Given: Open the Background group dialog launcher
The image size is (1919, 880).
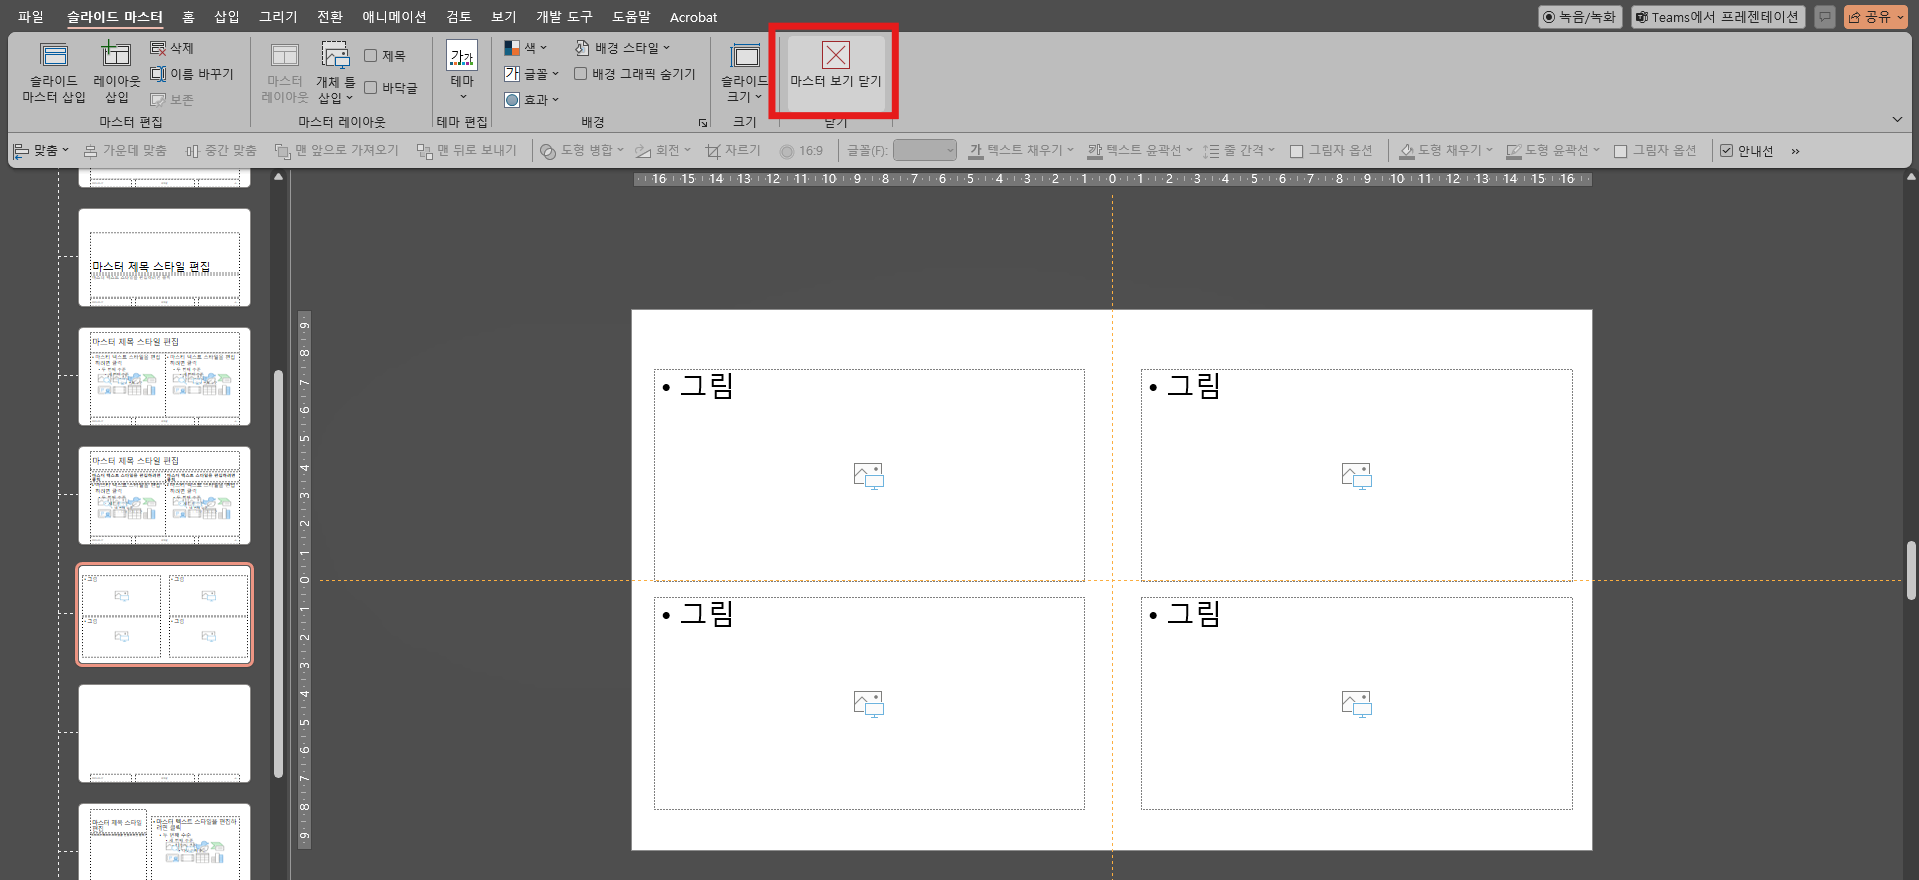Looking at the screenshot, I should 703,123.
